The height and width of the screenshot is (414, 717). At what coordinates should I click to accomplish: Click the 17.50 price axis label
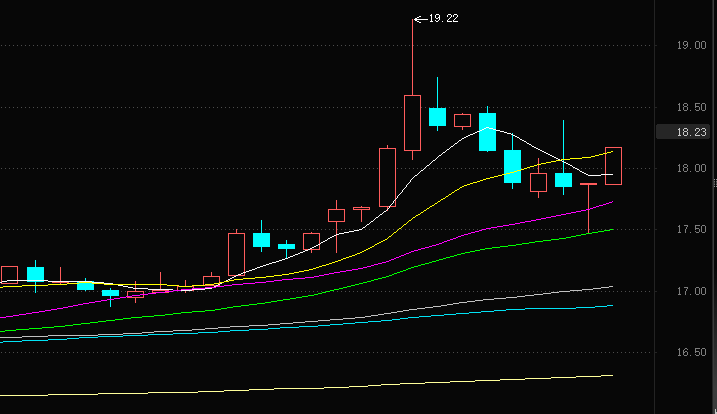pos(691,229)
